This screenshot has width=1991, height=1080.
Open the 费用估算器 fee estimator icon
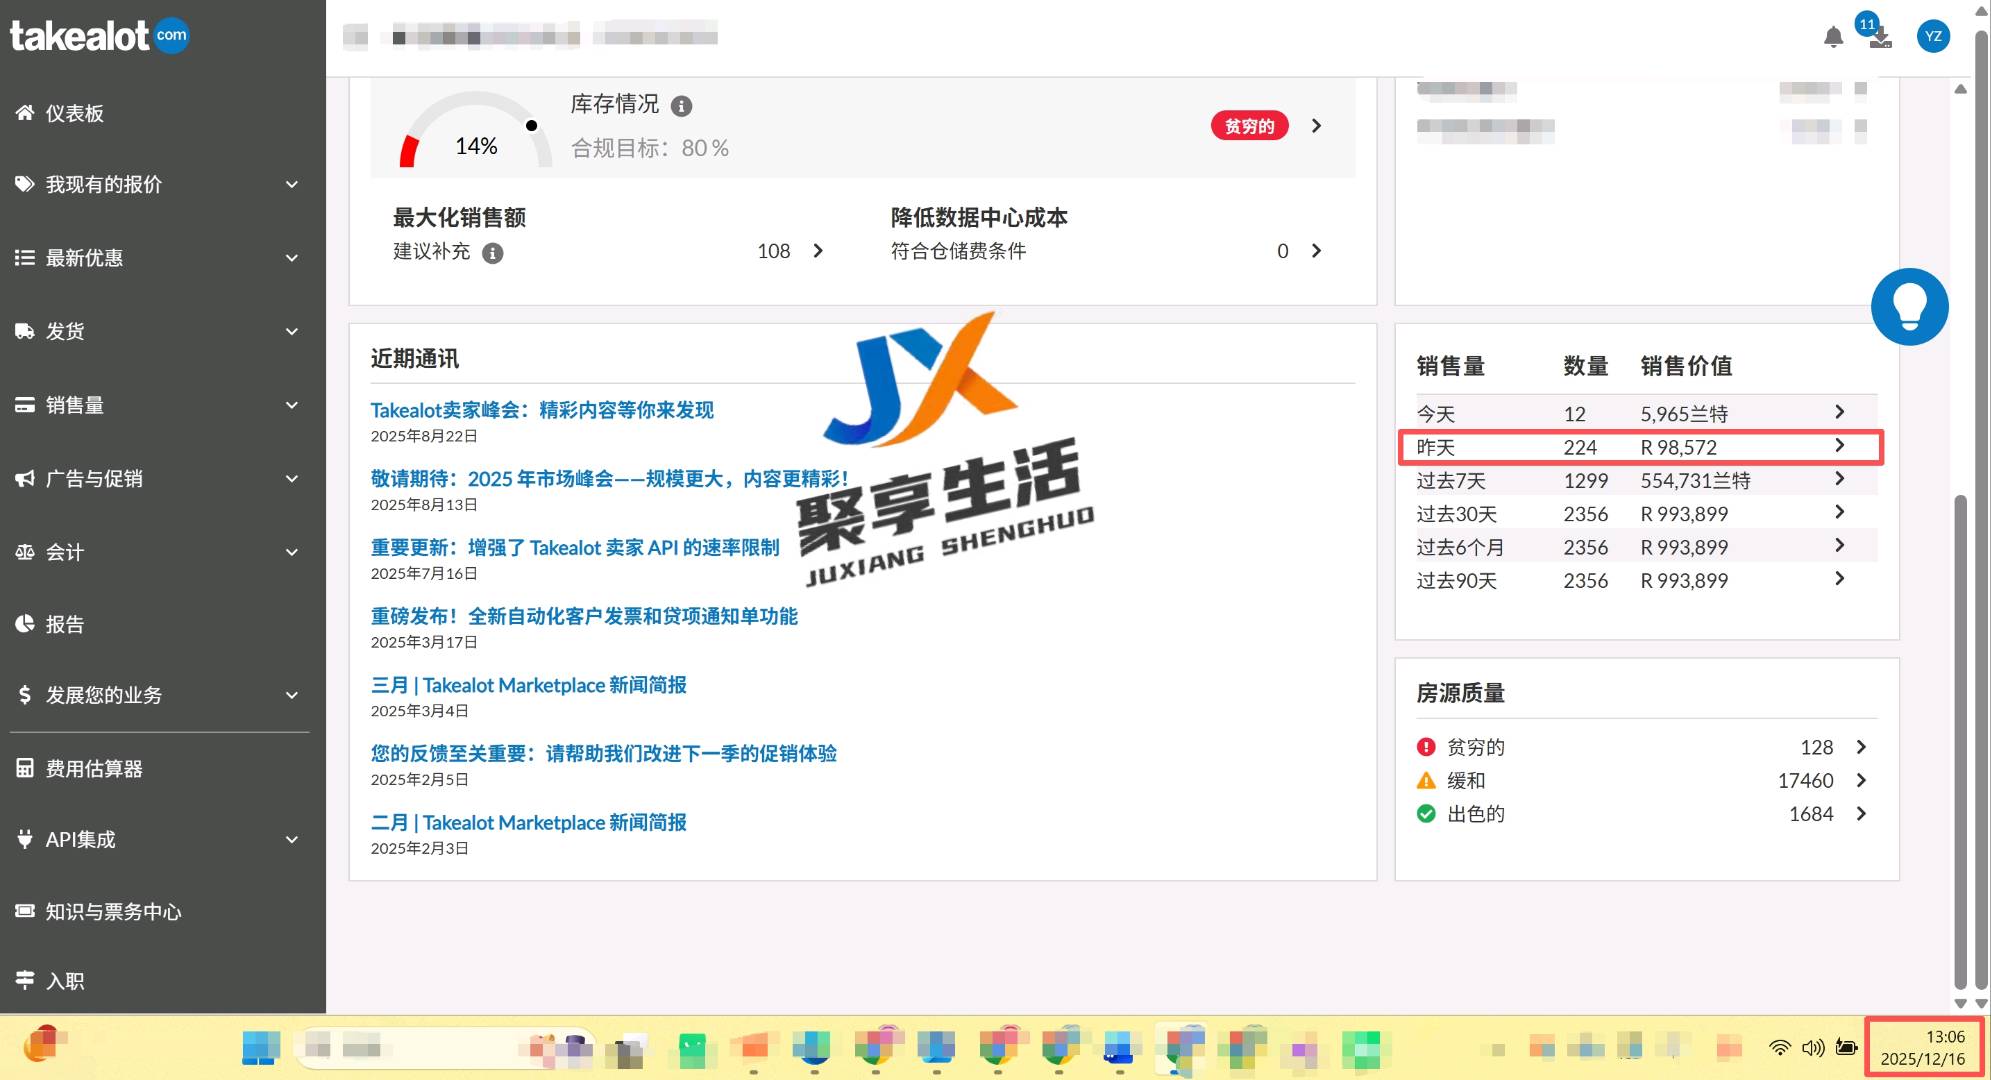25,767
